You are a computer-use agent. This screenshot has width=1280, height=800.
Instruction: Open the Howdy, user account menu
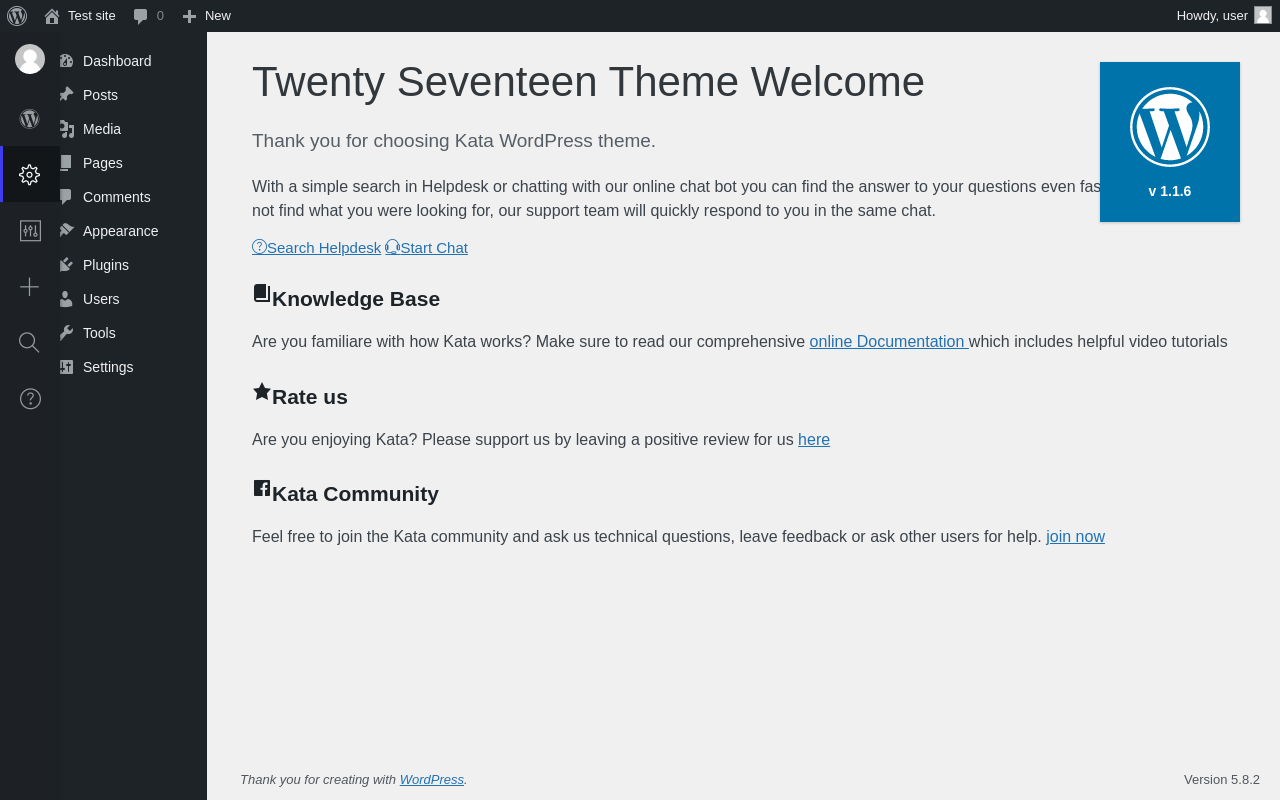click(x=1224, y=16)
